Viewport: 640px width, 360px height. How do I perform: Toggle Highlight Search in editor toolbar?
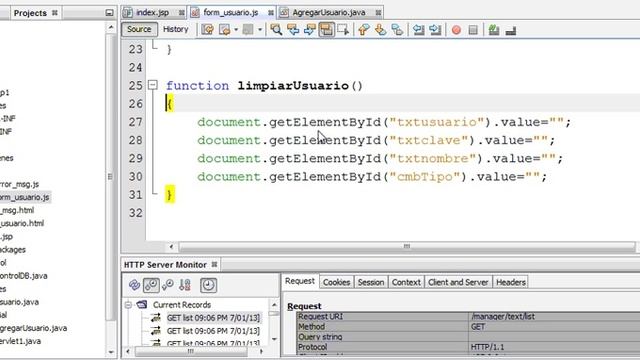tap(326, 30)
